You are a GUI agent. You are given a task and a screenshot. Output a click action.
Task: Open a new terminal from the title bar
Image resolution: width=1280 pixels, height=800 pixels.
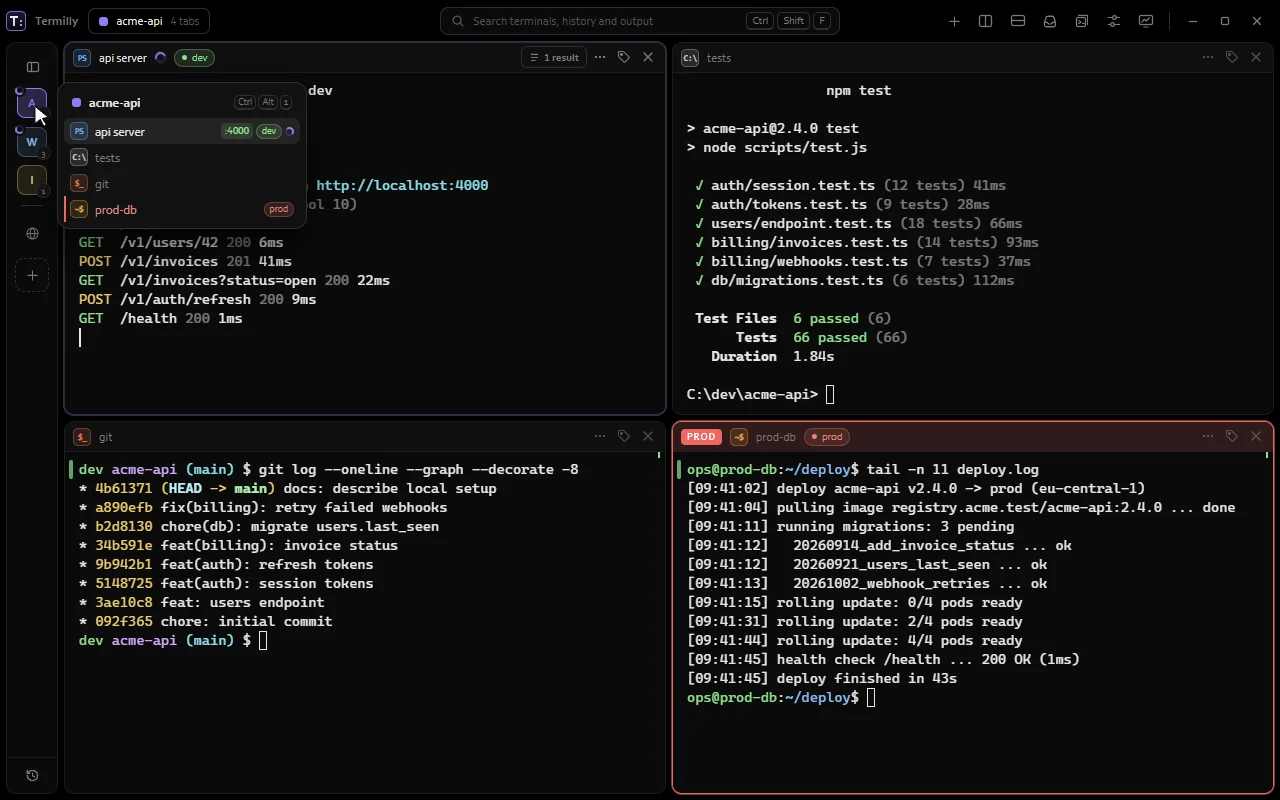[x=954, y=21]
